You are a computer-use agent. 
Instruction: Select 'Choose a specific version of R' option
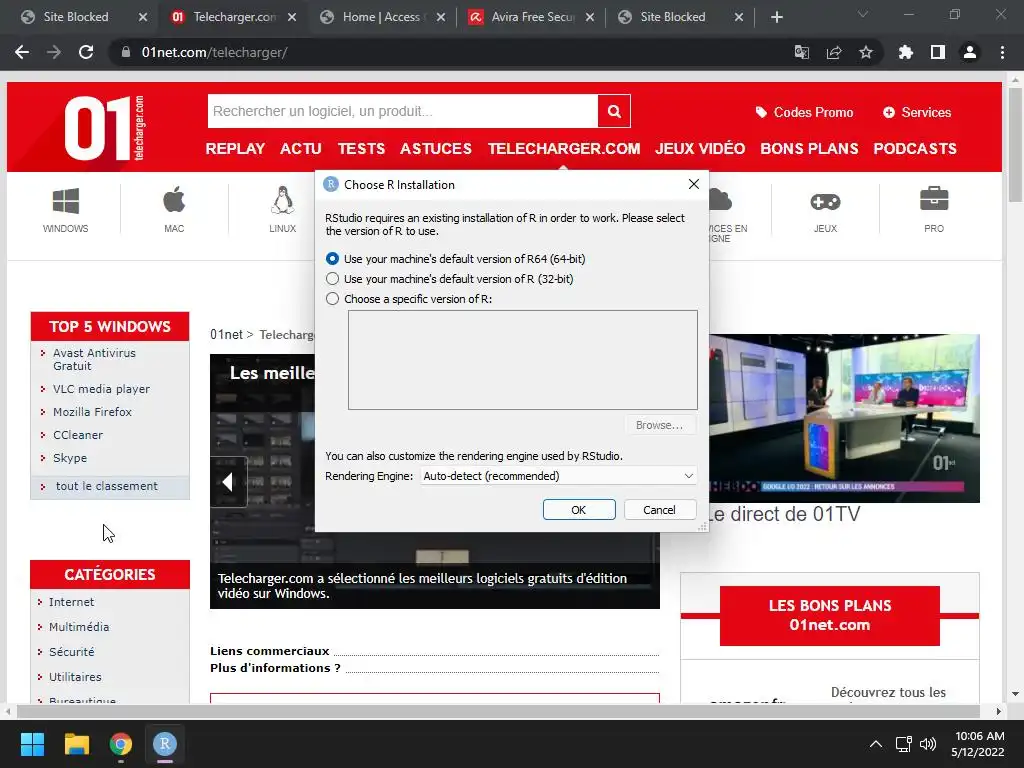pyautogui.click(x=332, y=299)
